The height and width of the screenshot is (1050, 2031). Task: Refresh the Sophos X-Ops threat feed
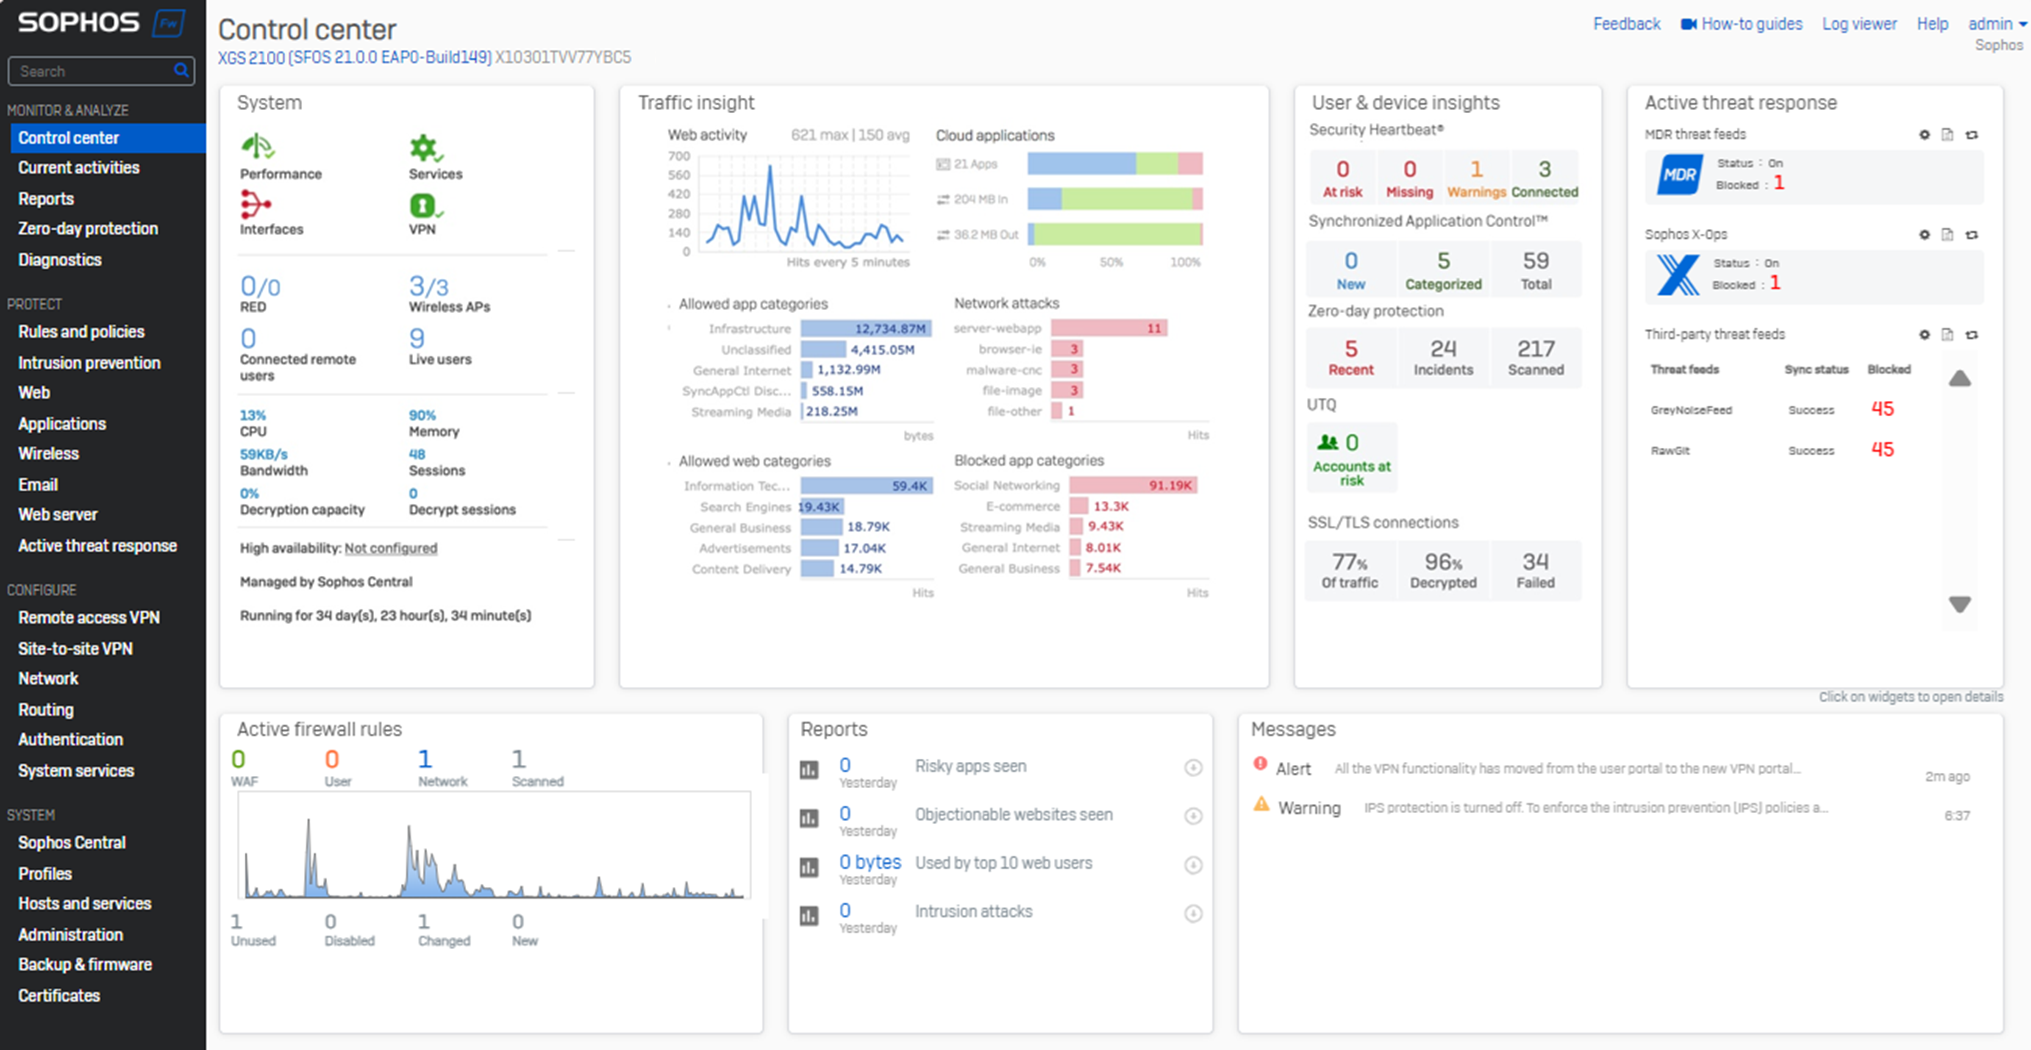click(1972, 234)
